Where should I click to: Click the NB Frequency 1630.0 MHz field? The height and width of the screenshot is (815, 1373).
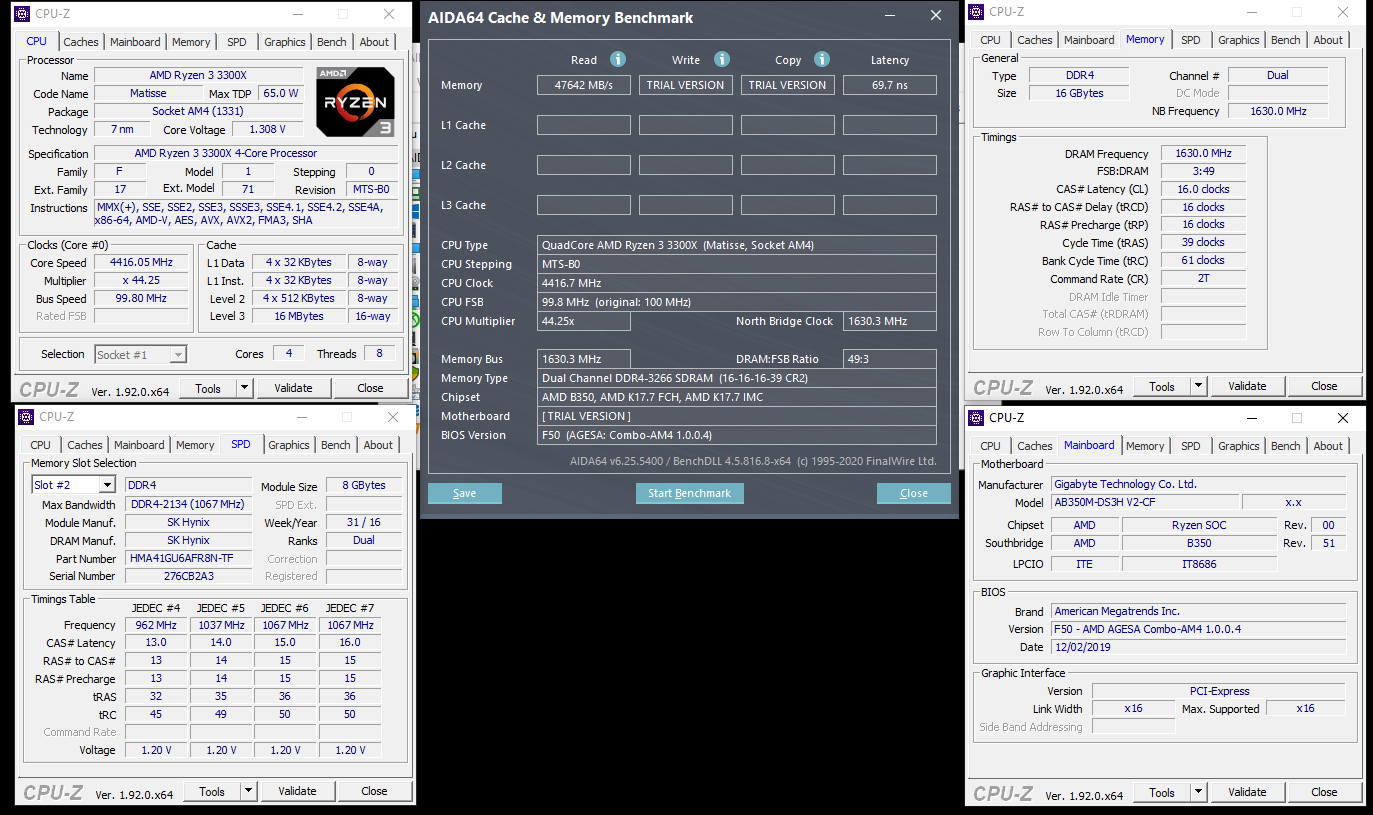(1278, 111)
